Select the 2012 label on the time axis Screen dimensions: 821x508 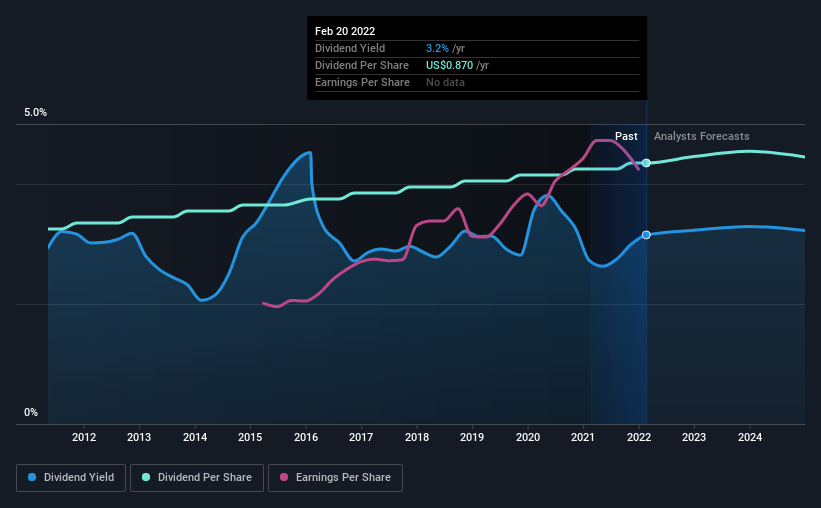pos(84,437)
